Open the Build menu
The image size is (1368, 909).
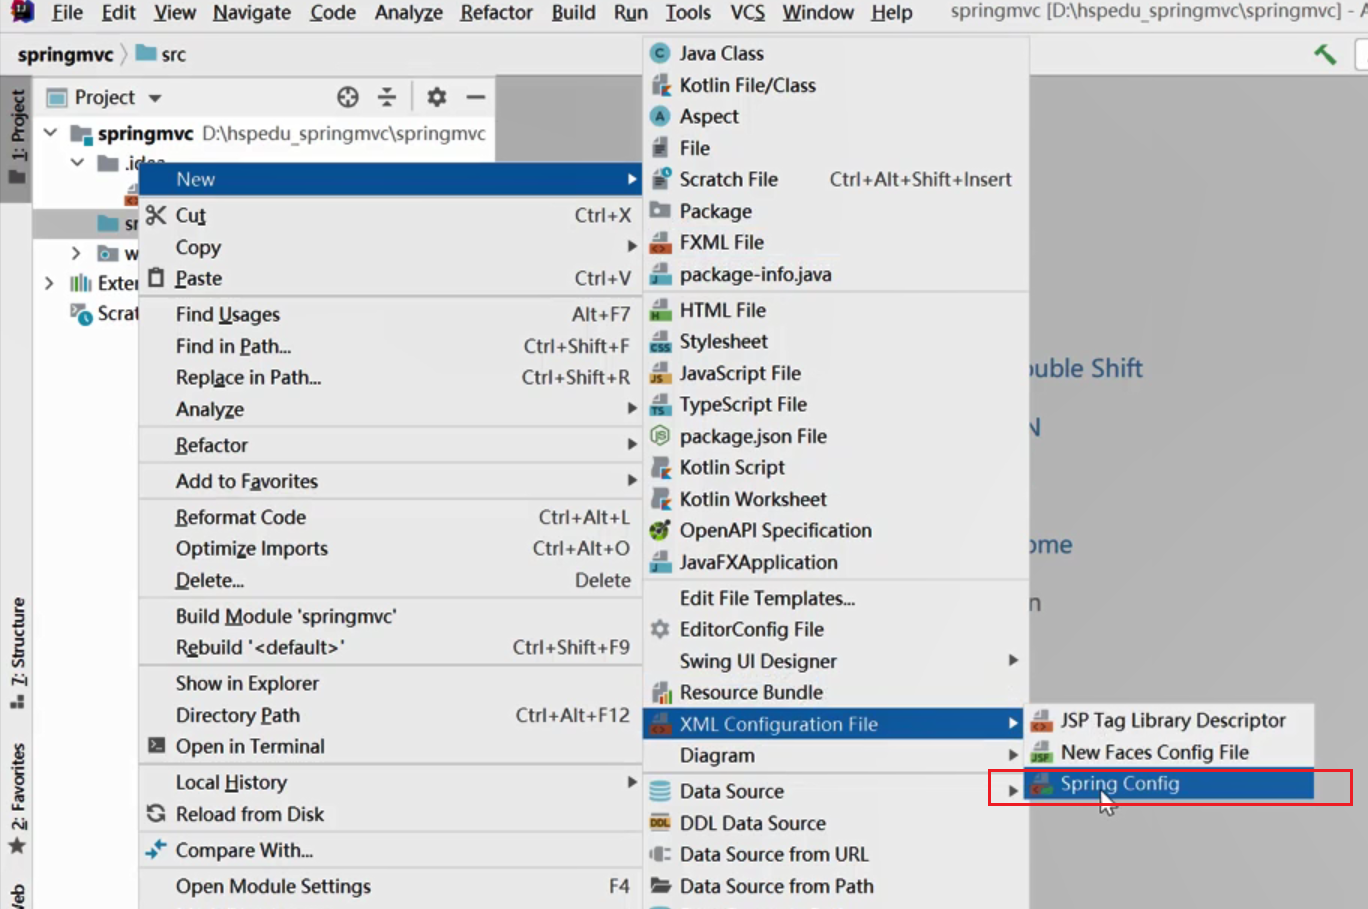click(x=573, y=12)
